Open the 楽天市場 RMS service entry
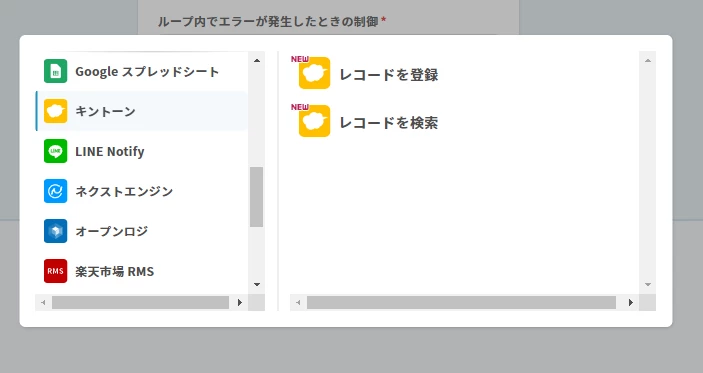This screenshot has width=703, height=373. click(x=141, y=271)
